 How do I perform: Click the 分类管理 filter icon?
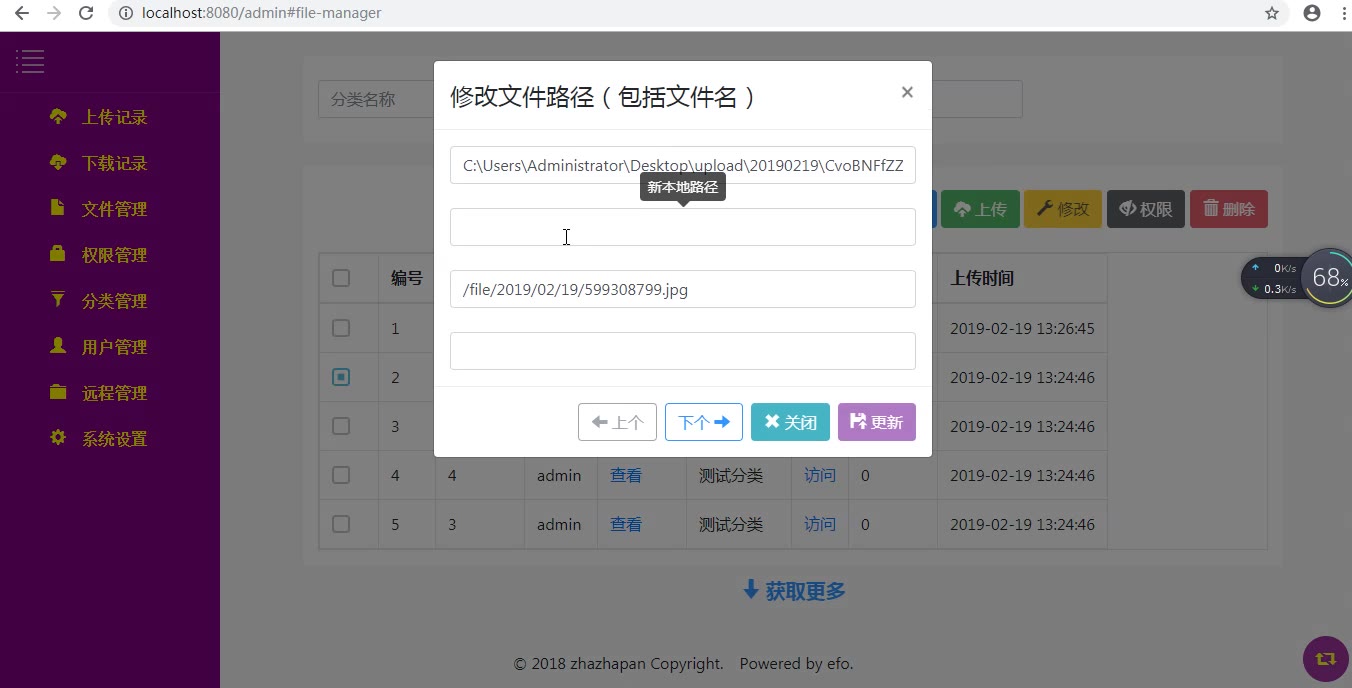click(58, 300)
